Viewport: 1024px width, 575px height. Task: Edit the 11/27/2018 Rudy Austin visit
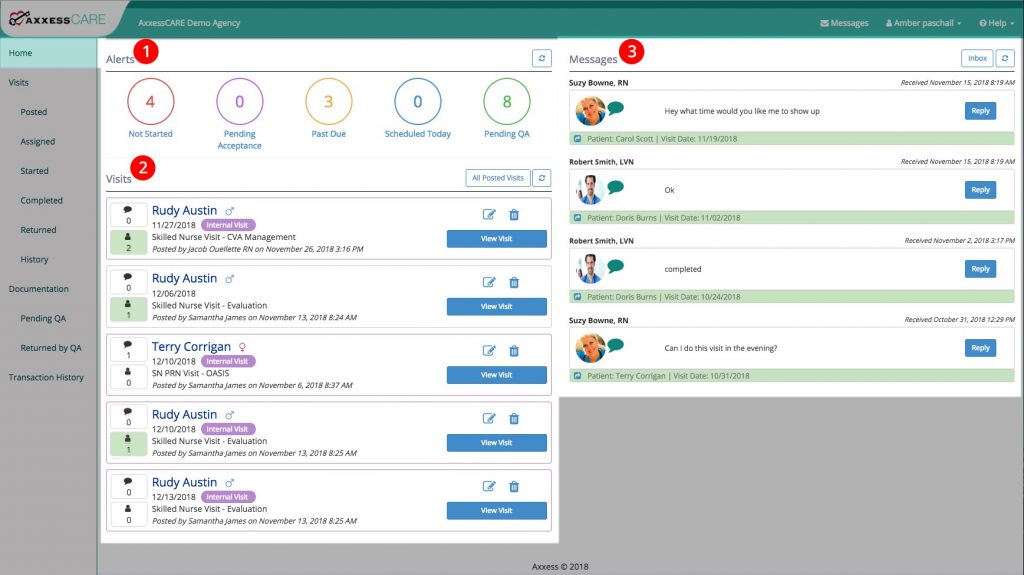pos(489,214)
